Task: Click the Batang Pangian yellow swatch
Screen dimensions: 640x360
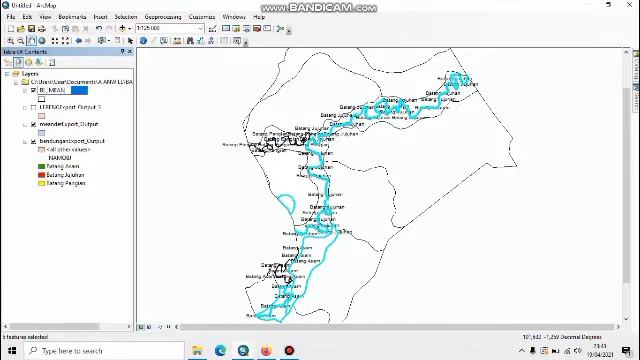Action: point(41,184)
